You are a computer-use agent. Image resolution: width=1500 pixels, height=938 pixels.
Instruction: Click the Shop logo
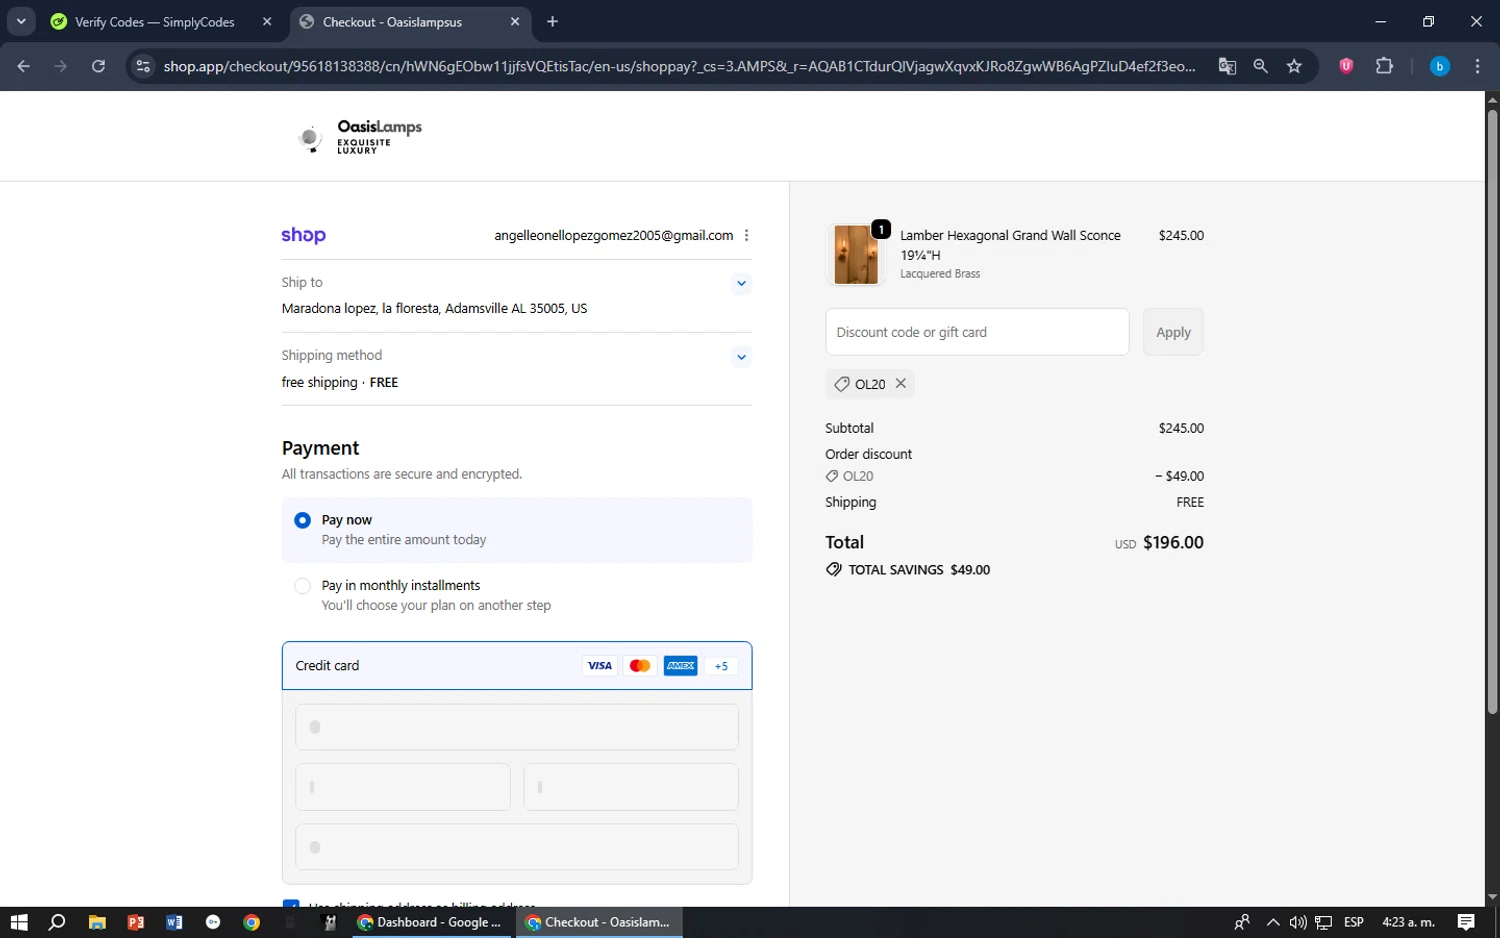[303, 236]
